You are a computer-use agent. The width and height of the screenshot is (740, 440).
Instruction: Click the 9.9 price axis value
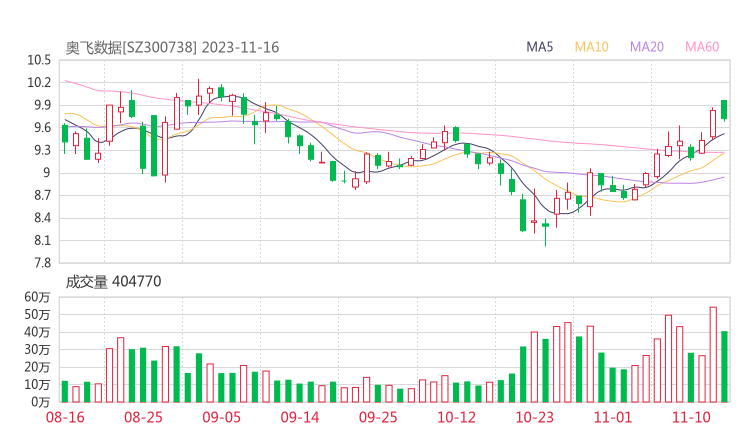[x=42, y=105]
